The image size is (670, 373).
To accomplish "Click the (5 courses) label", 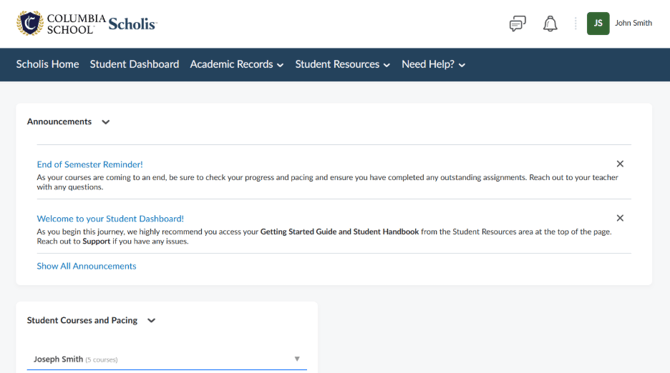I will coord(102,360).
